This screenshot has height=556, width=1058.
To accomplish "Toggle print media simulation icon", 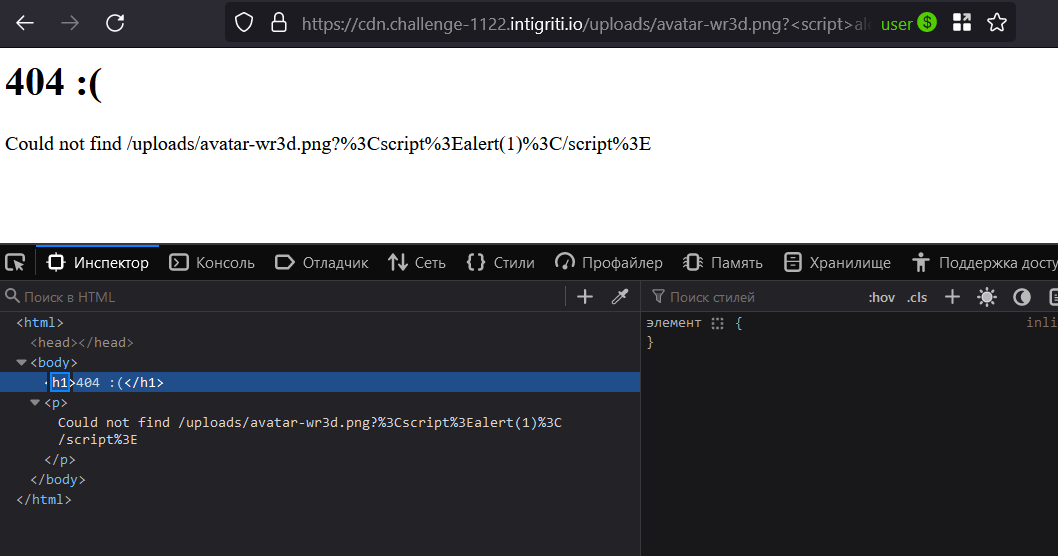I will [x=1053, y=297].
